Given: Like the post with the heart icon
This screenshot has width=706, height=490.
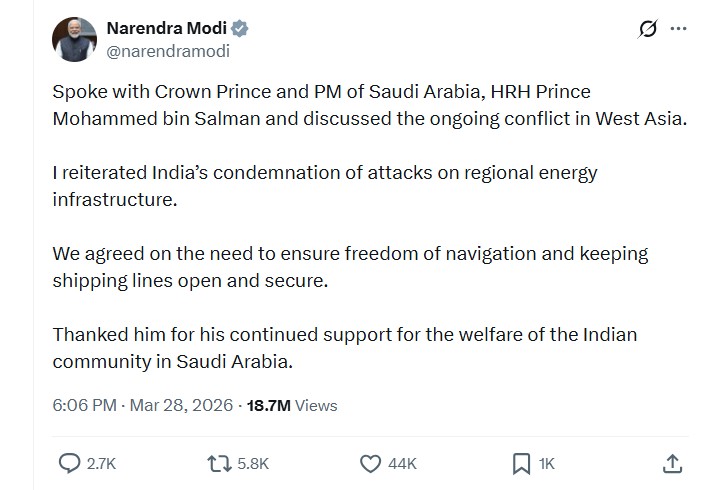Looking at the screenshot, I should pos(370,463).
